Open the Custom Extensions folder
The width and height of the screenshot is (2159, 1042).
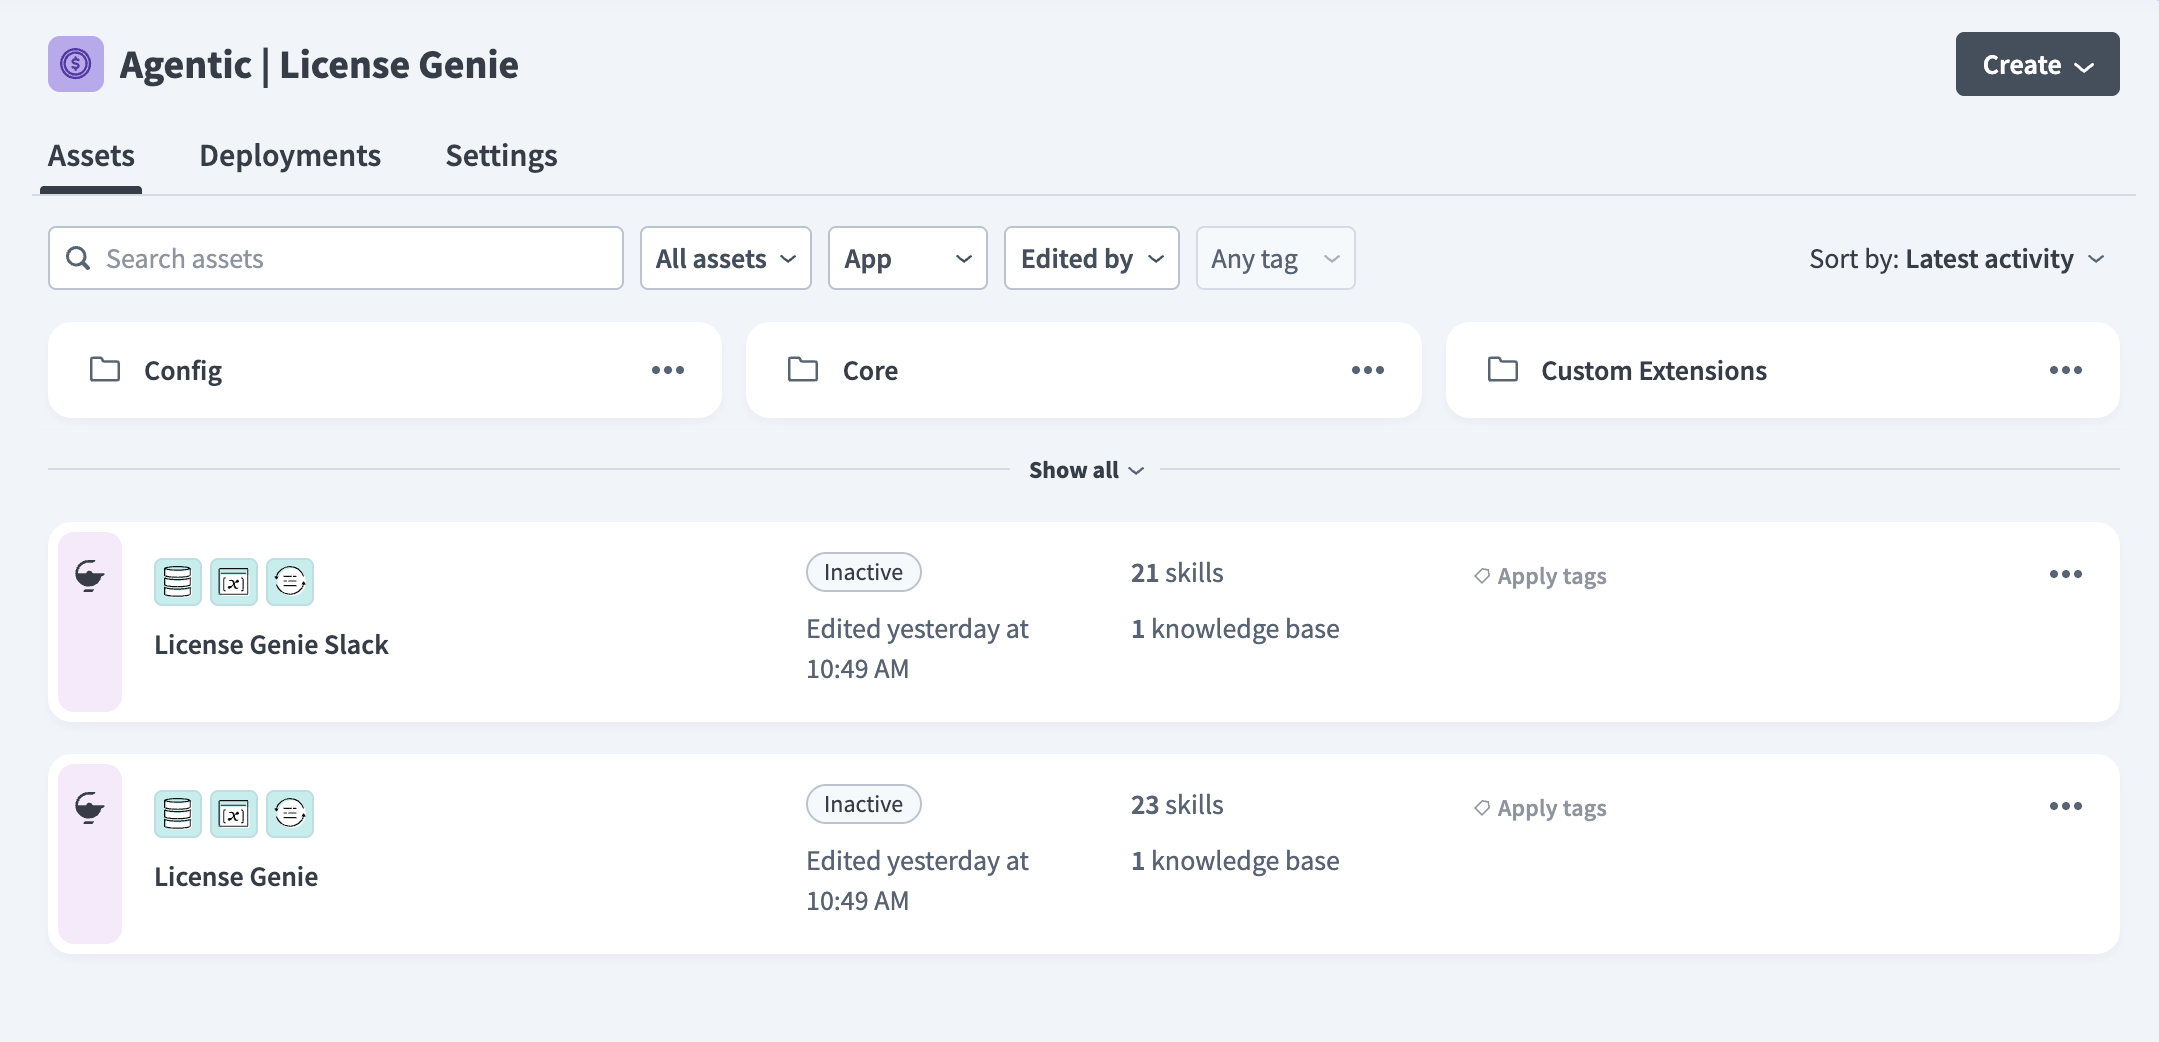point(1783,370)
